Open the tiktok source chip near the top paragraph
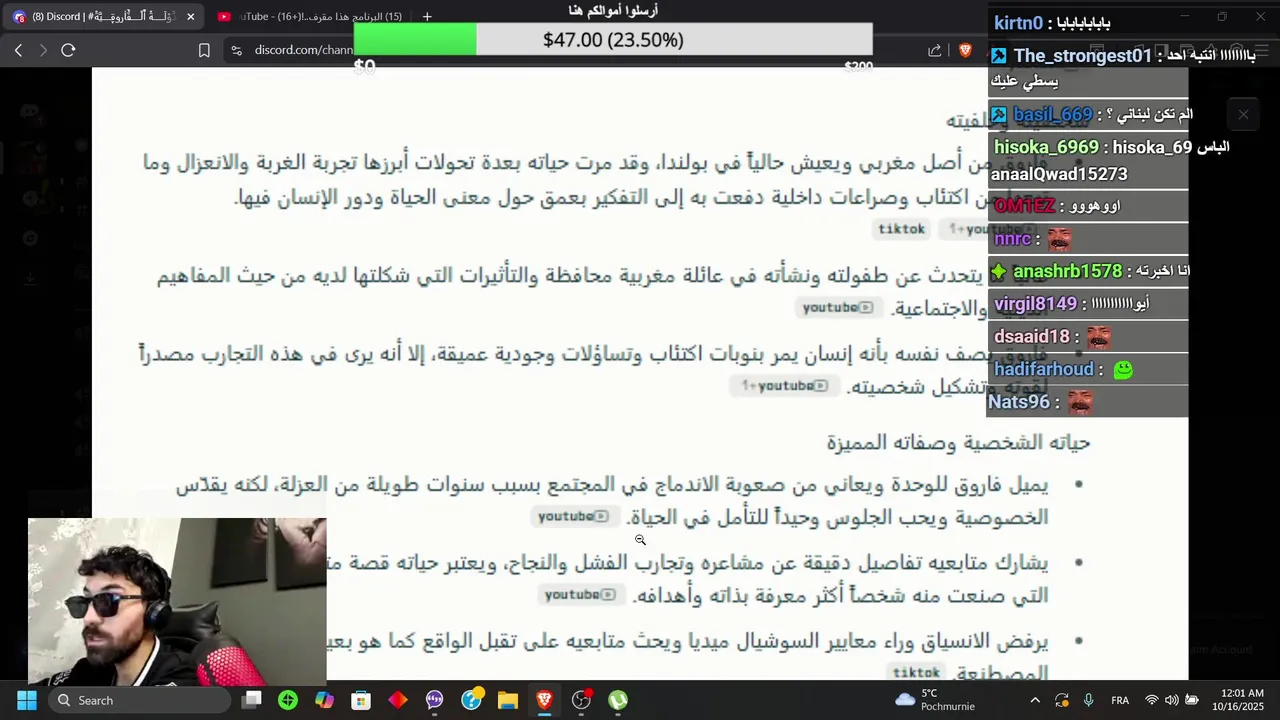This screenshot has height=720, width=1280. 902,229
